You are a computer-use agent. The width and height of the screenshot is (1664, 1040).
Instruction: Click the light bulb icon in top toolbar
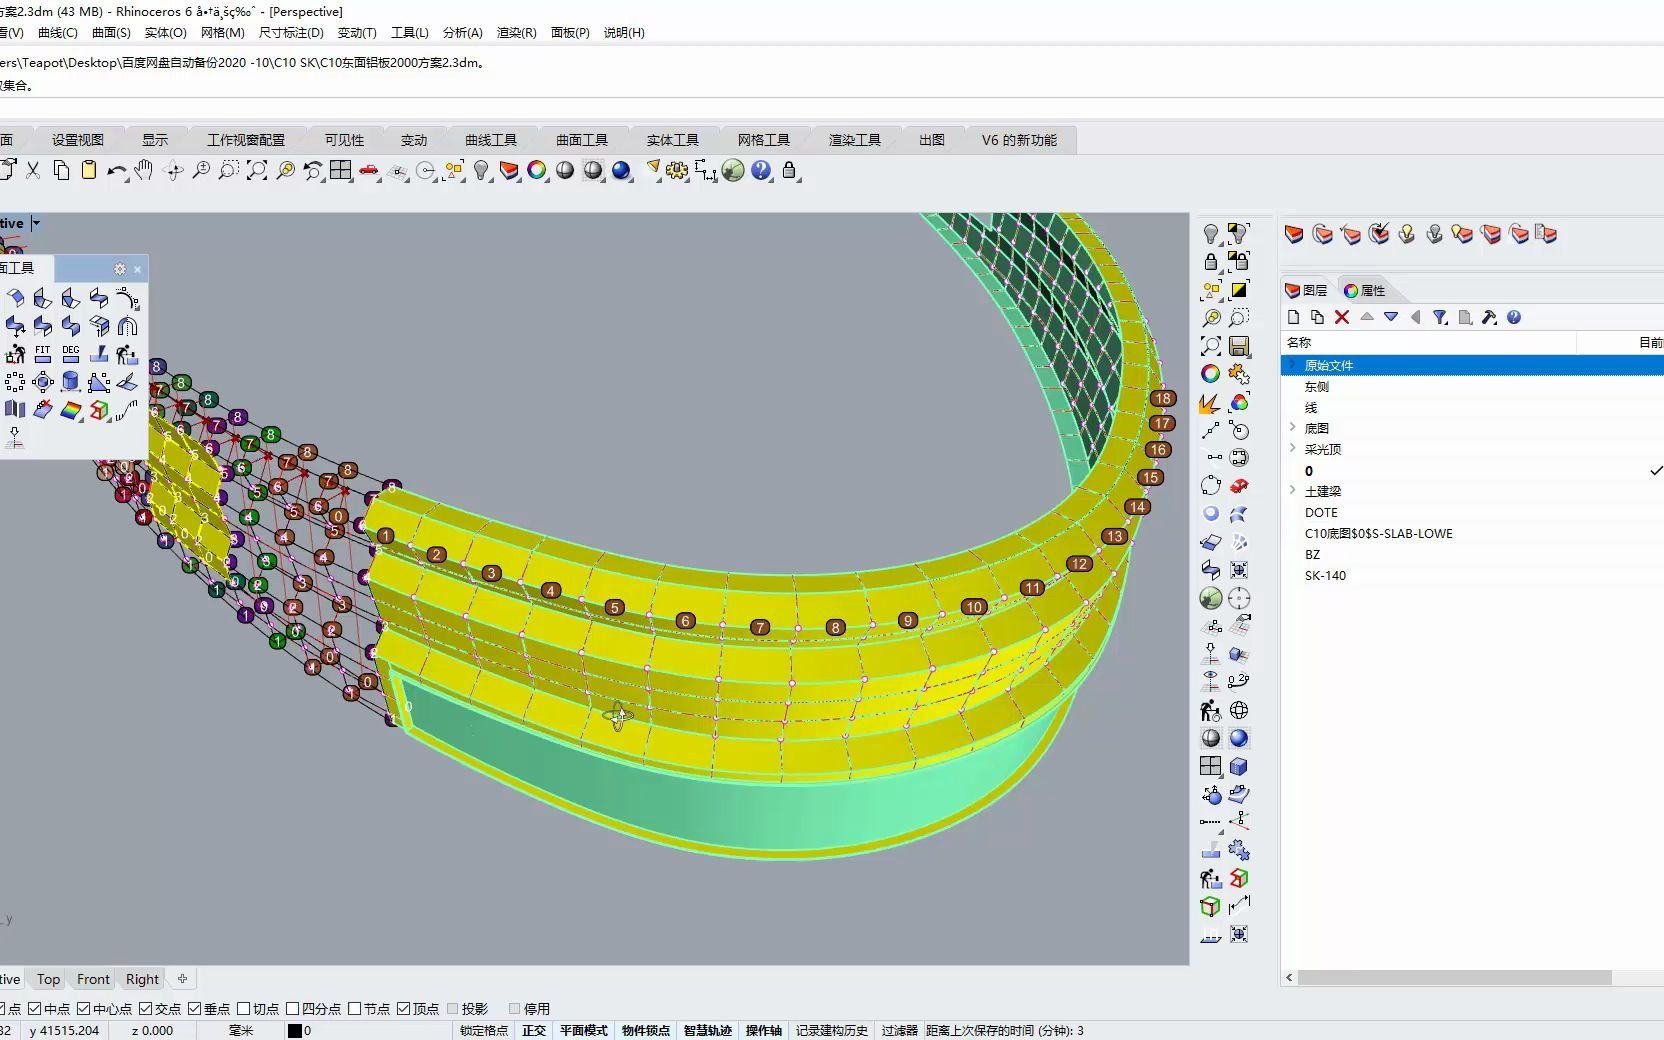[481, 171]
